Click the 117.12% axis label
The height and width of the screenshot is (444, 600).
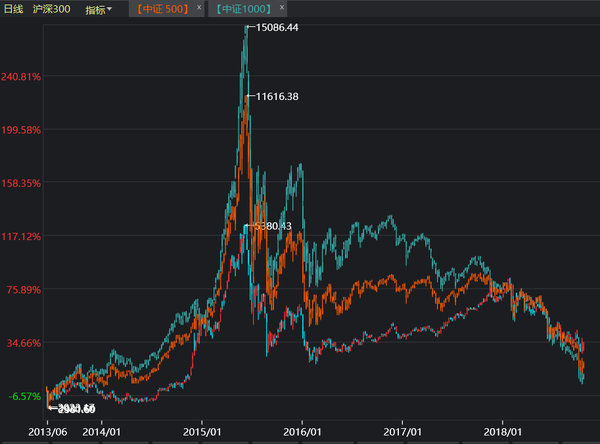point(21,237)
